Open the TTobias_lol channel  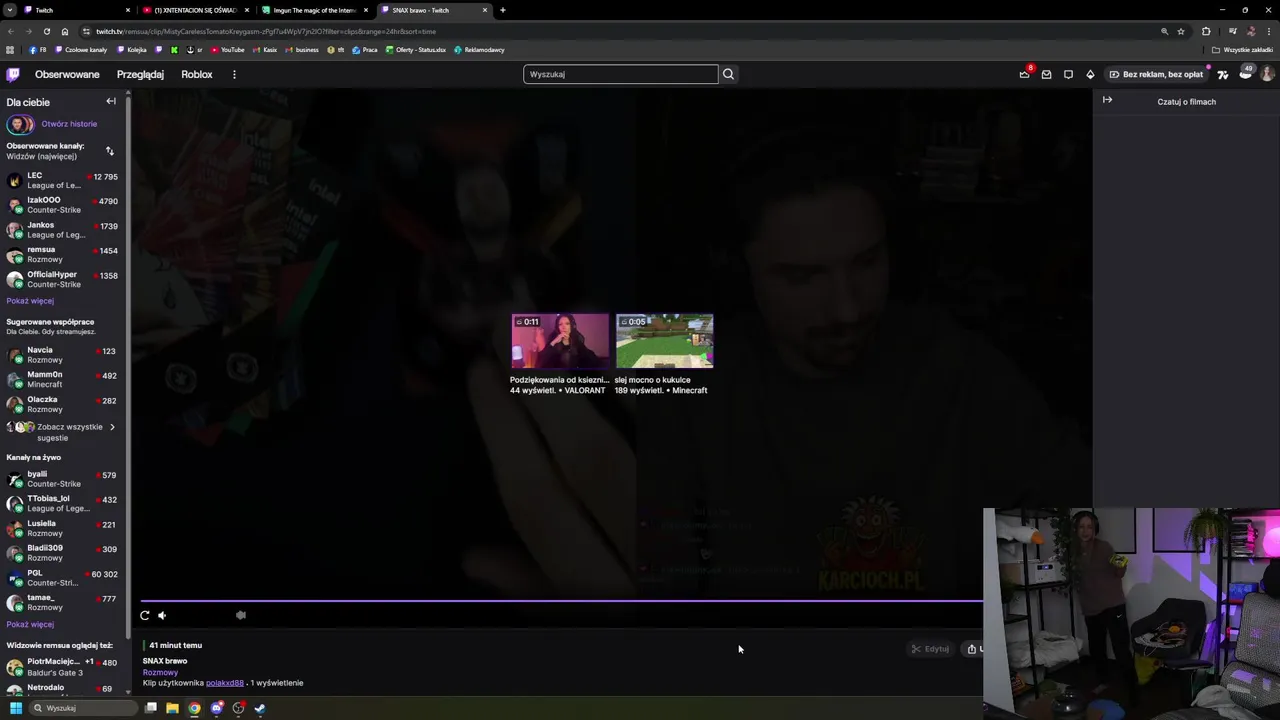pyautogui.click(x=62, y=503)
